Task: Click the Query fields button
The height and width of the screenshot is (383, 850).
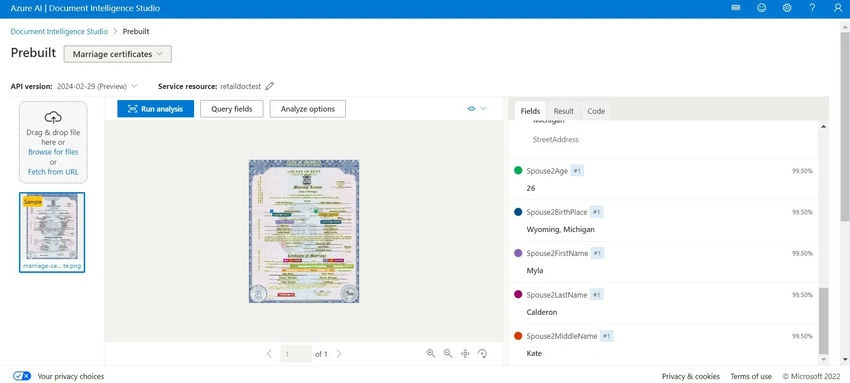Action: (x=231, y=109)
